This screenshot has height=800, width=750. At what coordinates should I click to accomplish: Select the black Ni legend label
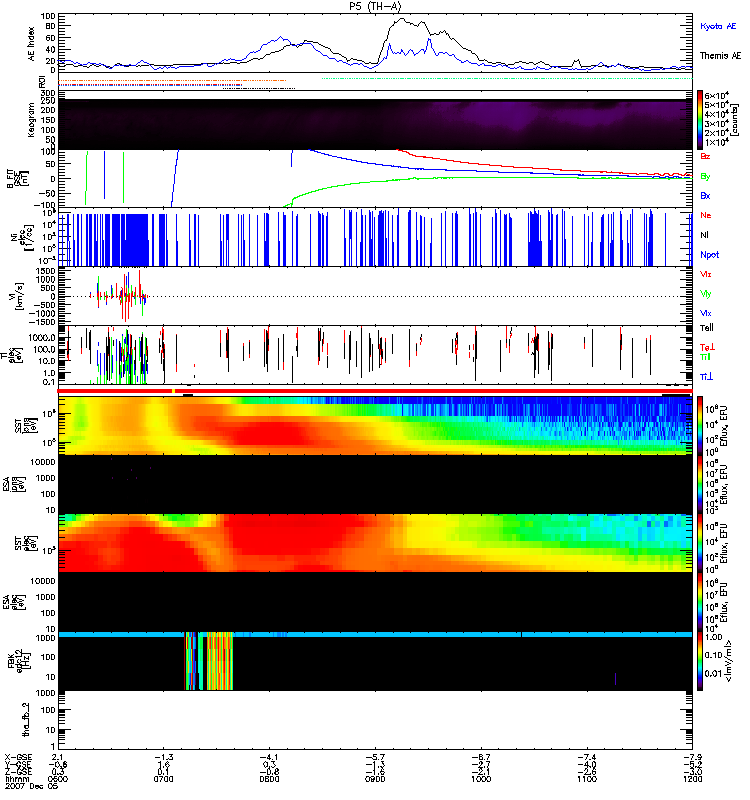coord(704,235)
